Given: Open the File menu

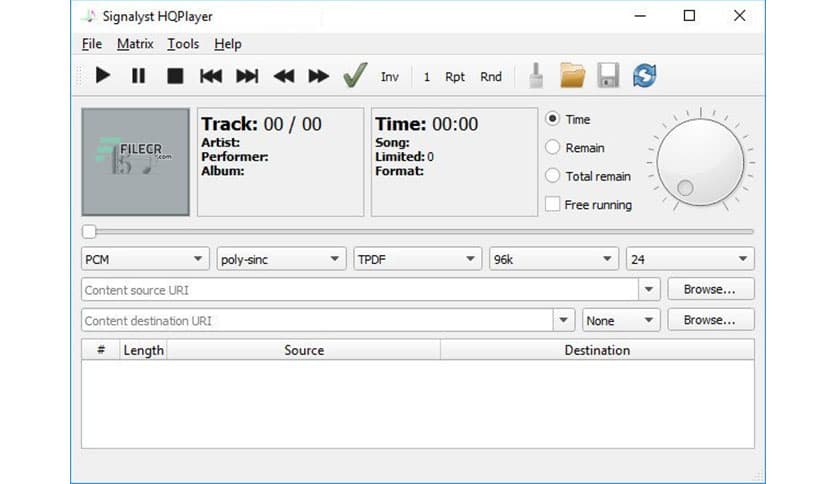Looking at the screenshot, I should (x=92, y=44).
